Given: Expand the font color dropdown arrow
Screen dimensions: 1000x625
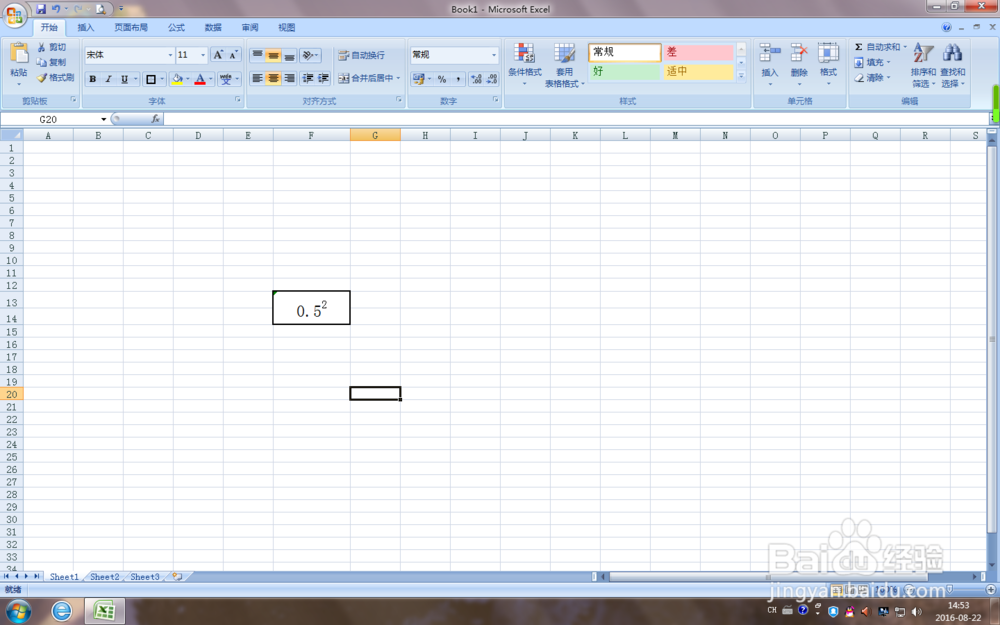Looking at the screenshot, I should coord(210,79).
